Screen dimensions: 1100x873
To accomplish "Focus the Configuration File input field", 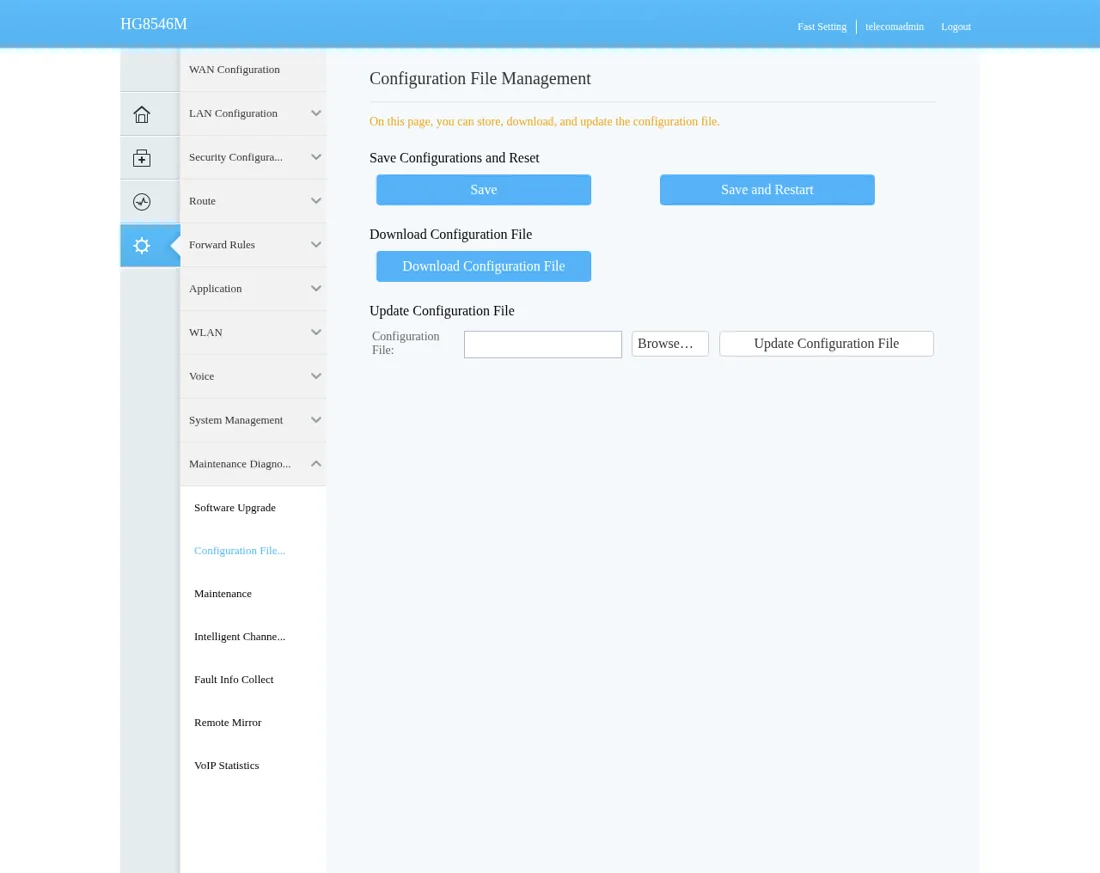I will (543, 345).
